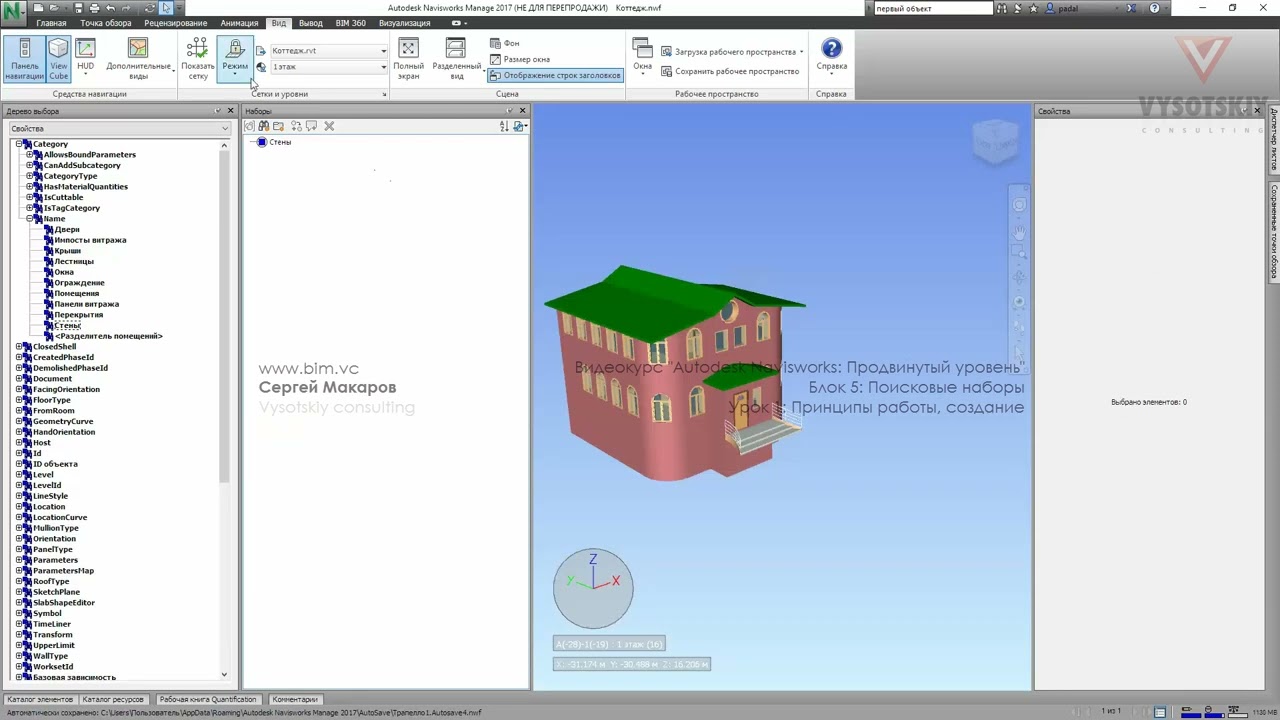Viewport: 1280px width, 720px height.
Task: Click the help question mark in title bar
Action: click(1154, 8)
